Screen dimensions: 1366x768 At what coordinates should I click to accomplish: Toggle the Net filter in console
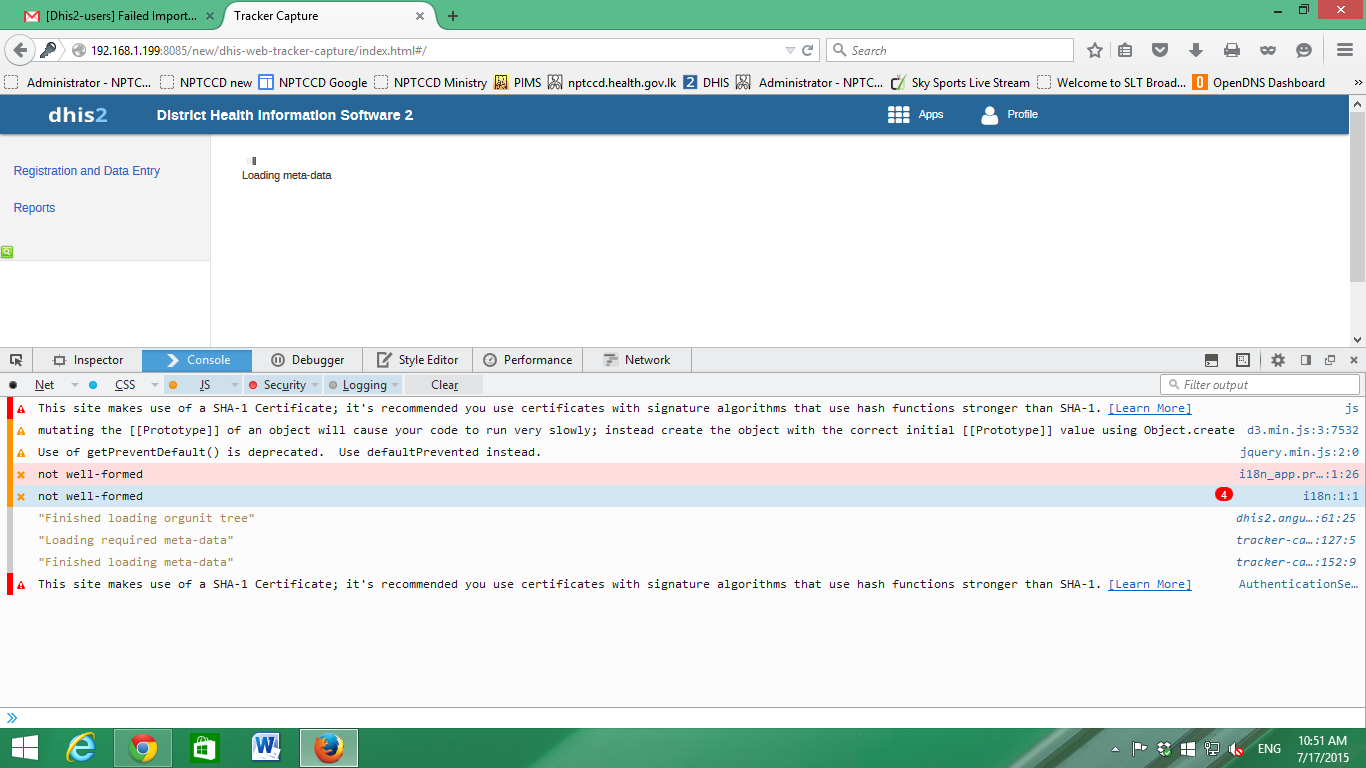pyautogui.click(x=44, y=385)
